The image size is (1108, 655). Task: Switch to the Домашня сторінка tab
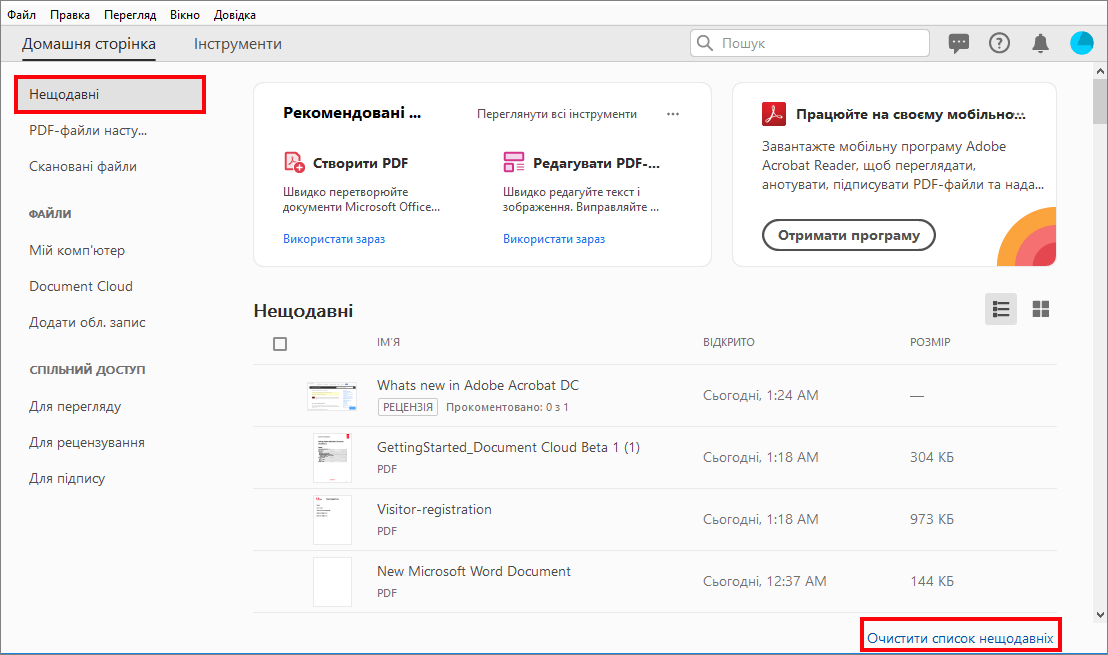click(x=88, y=44)
